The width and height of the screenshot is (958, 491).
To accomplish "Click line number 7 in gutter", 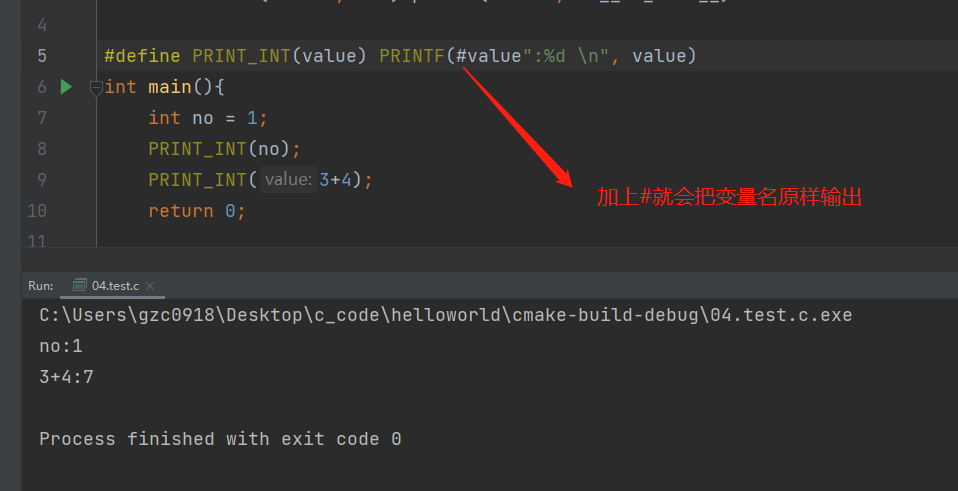I will click(42, 118).
